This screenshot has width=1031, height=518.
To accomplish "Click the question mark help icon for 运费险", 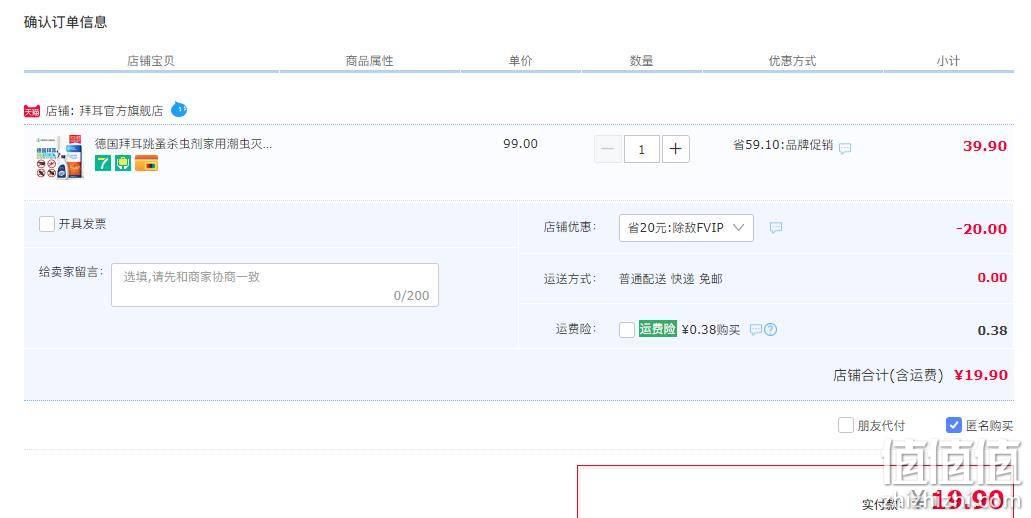I will pos(771,329).
